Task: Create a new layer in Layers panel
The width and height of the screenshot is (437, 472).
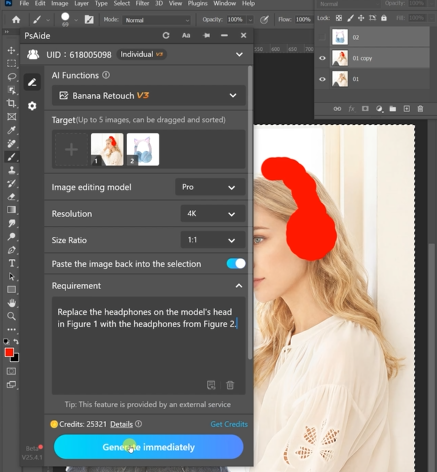Action: 407,109
